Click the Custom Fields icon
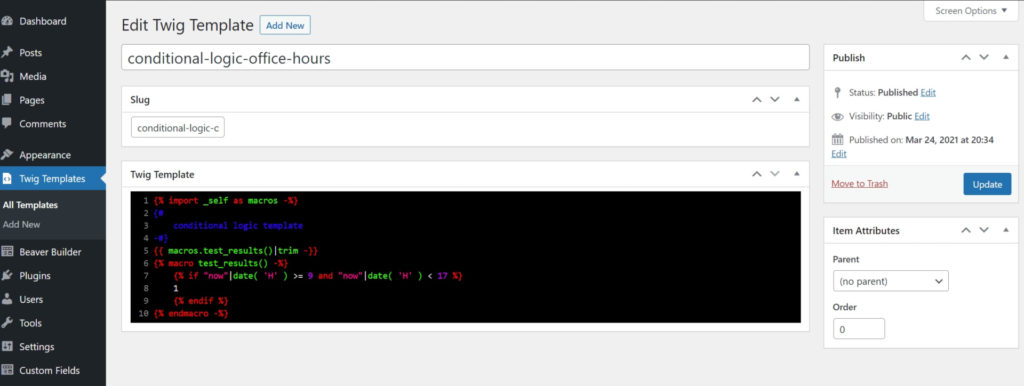The height and width of the screenshot is (386, 1024). (x=7, y=370)
